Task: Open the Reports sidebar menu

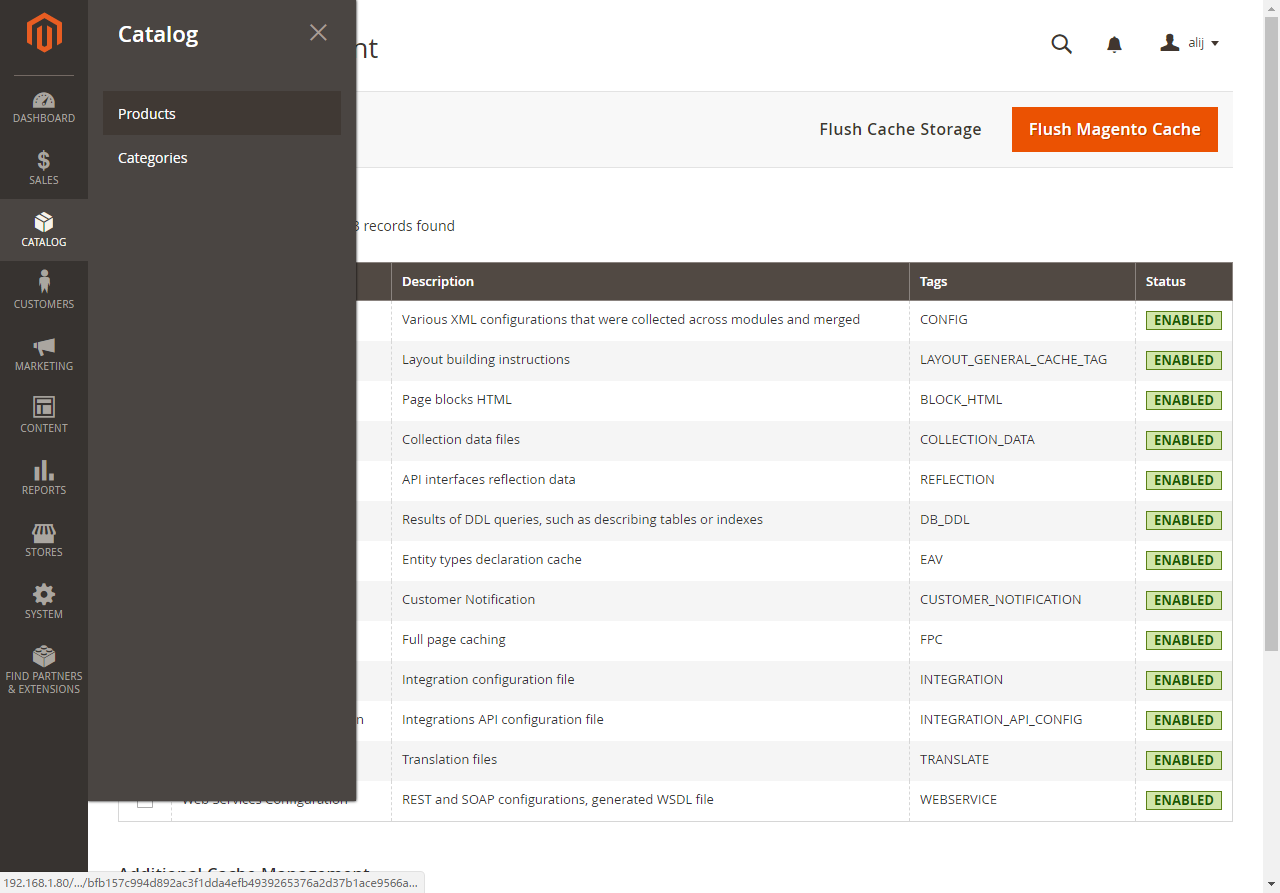Action: [x=44, y=478]
